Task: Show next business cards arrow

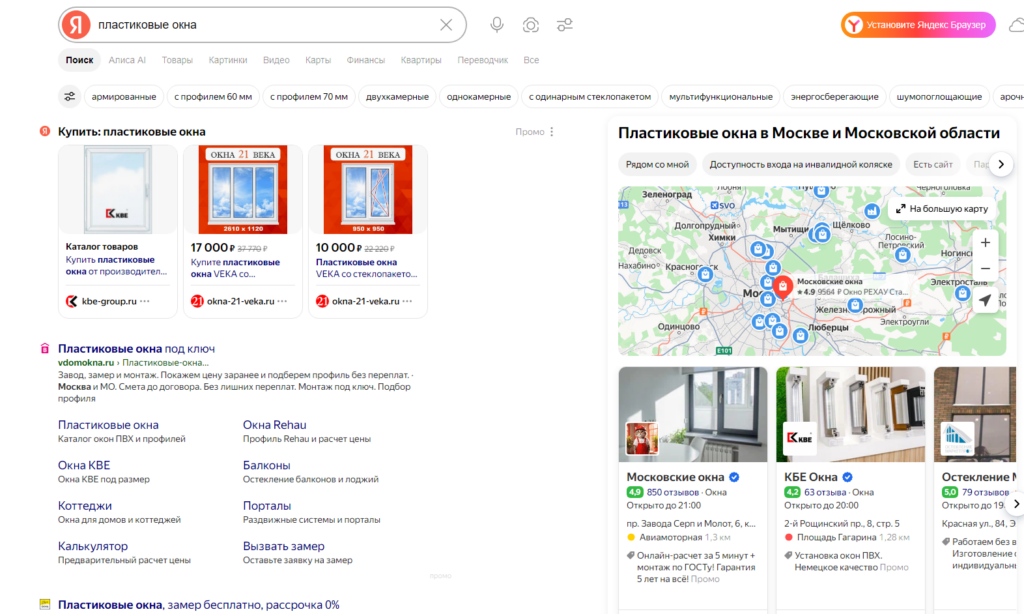Action: pyautogui.click(x=1016, y=504)
